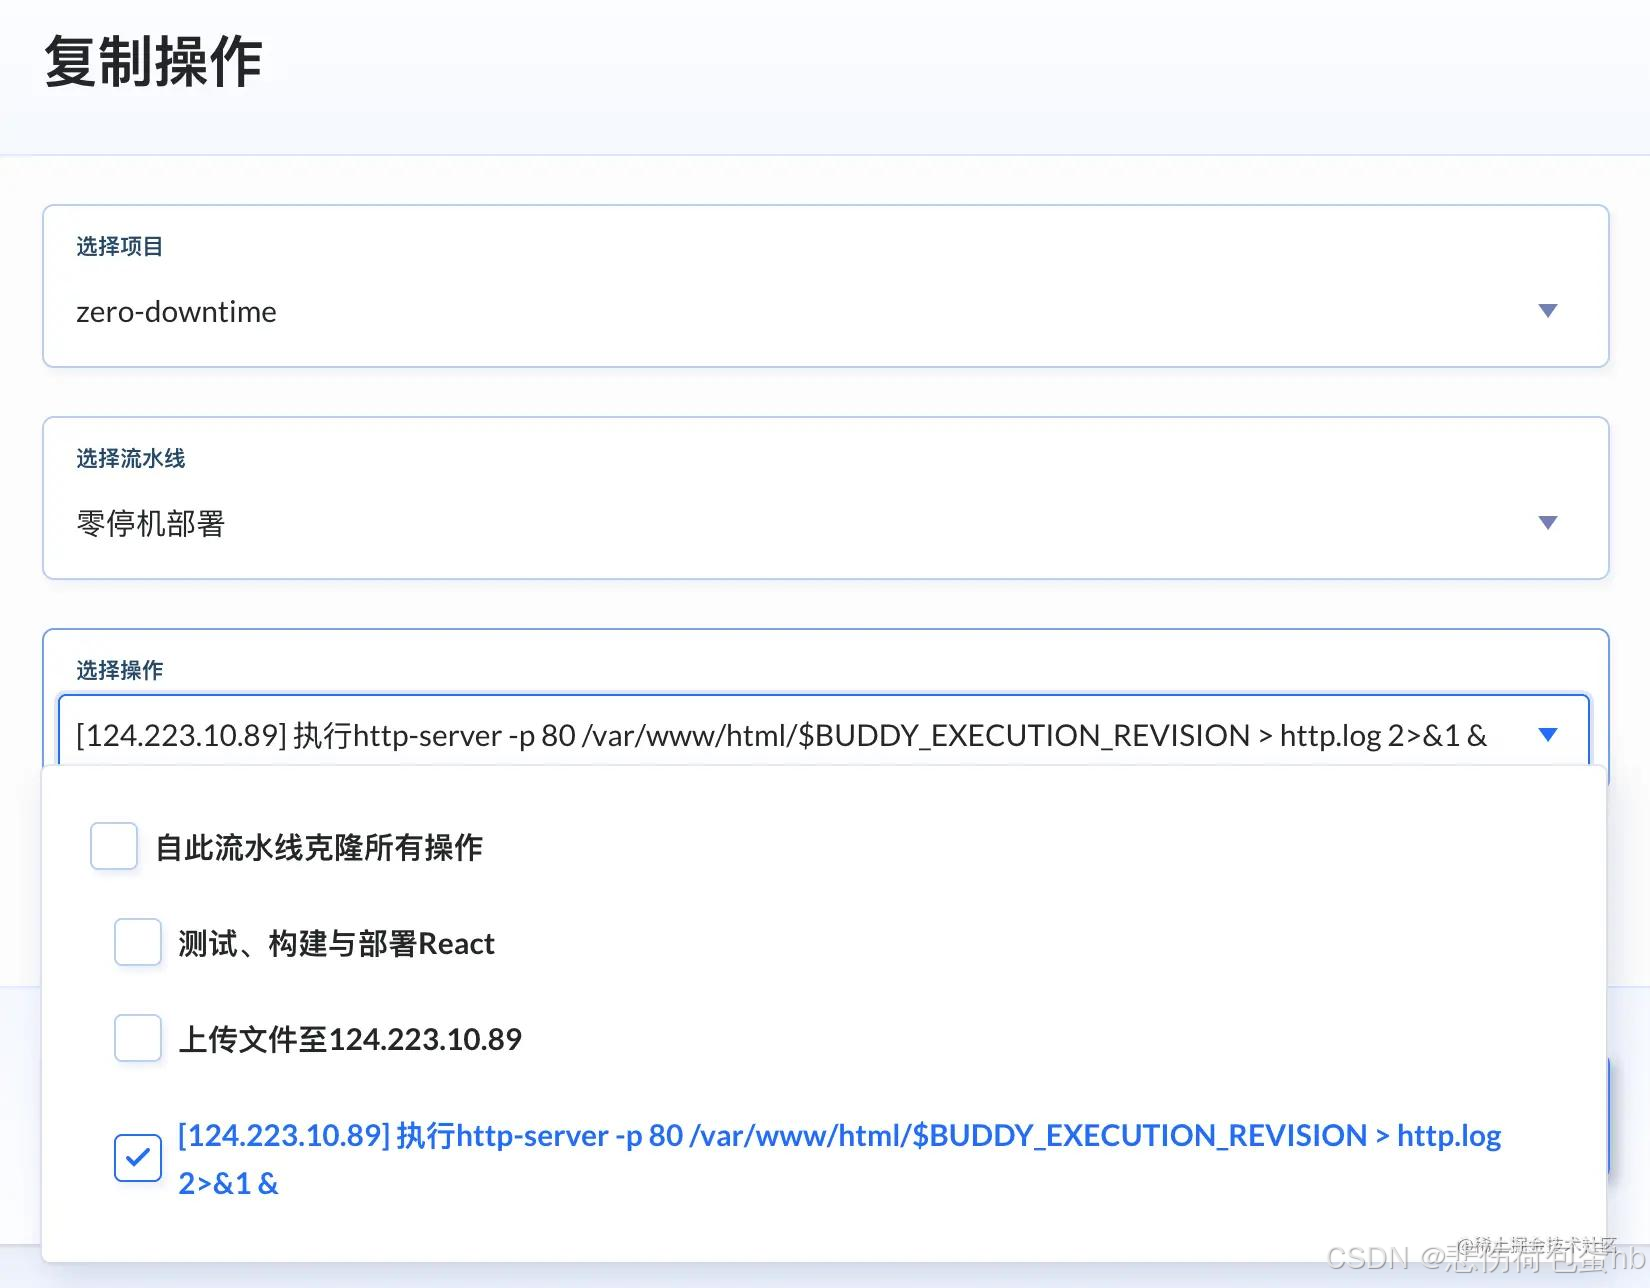Tick the '自此流水线克隆所有操作' checkbox
Viewport: 1650px width, 1288px height.
click(114, 846)
